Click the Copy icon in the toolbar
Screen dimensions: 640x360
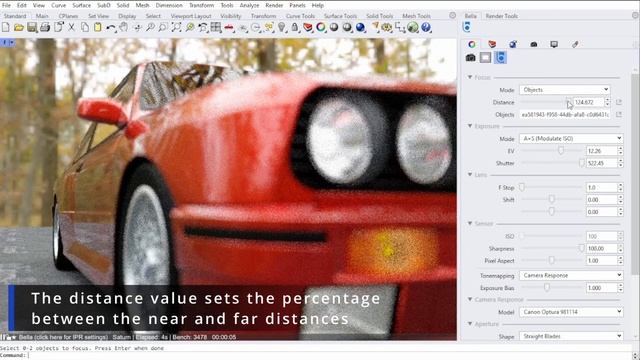tap(84, 27)
